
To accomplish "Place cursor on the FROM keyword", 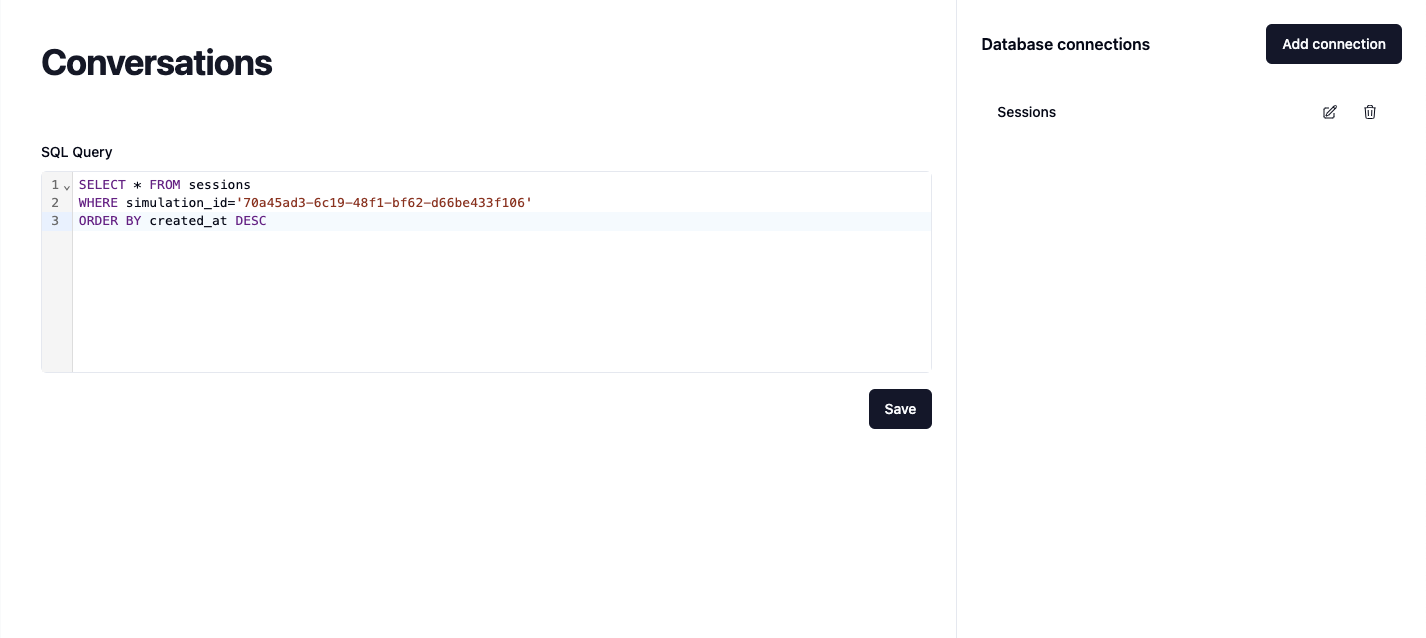I will (x=165, y=185).
